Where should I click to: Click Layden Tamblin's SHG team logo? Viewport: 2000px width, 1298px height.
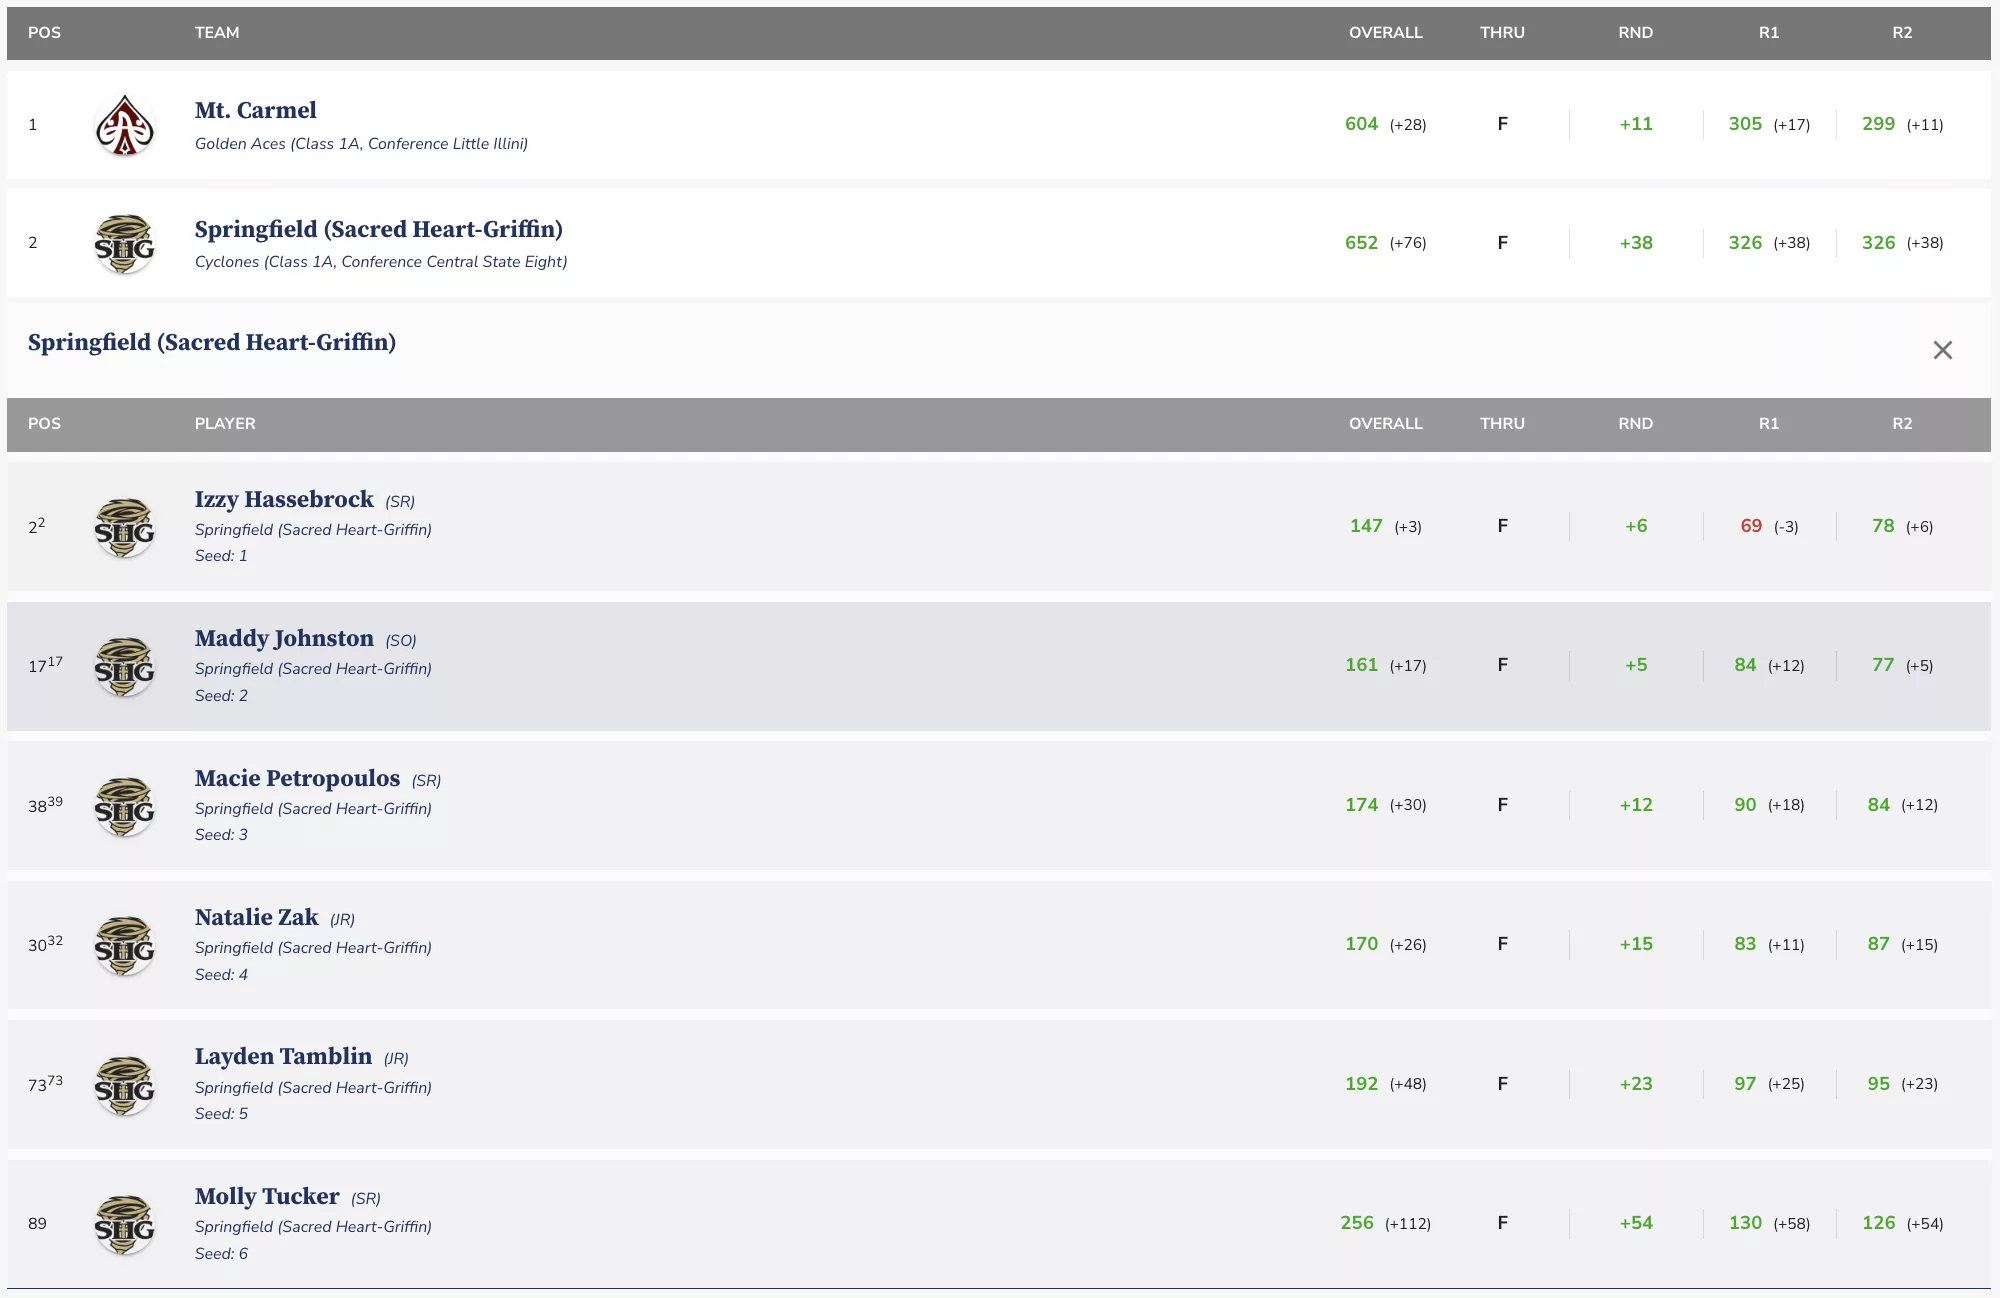pyautogui.click(x=124, y=1085)
